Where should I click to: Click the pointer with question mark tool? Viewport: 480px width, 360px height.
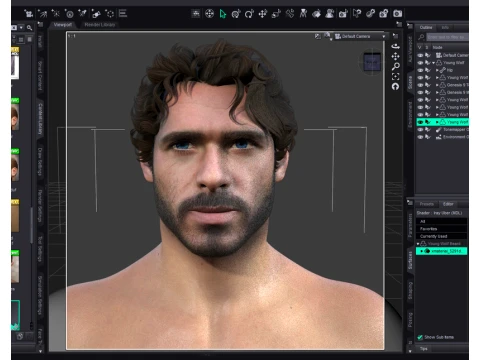coord(357,14)
